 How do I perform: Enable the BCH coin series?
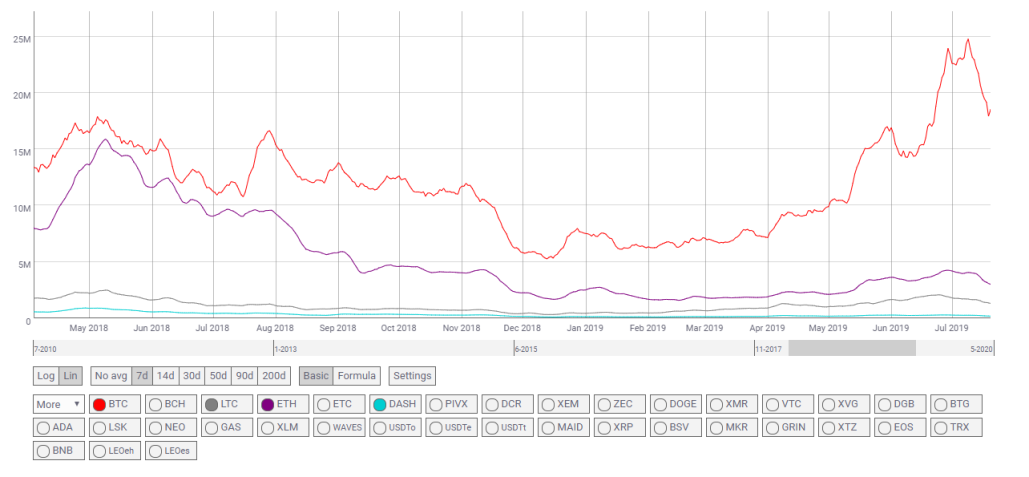click(169, 404)
